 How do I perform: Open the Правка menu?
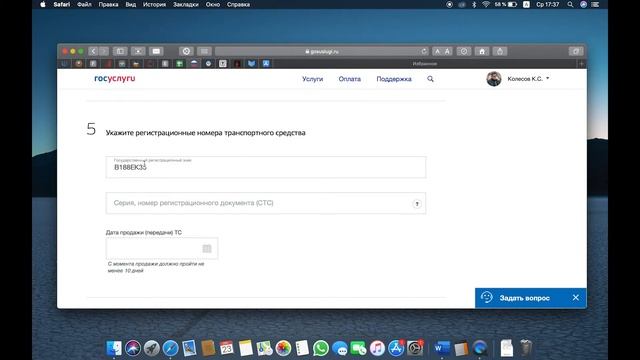108,4
